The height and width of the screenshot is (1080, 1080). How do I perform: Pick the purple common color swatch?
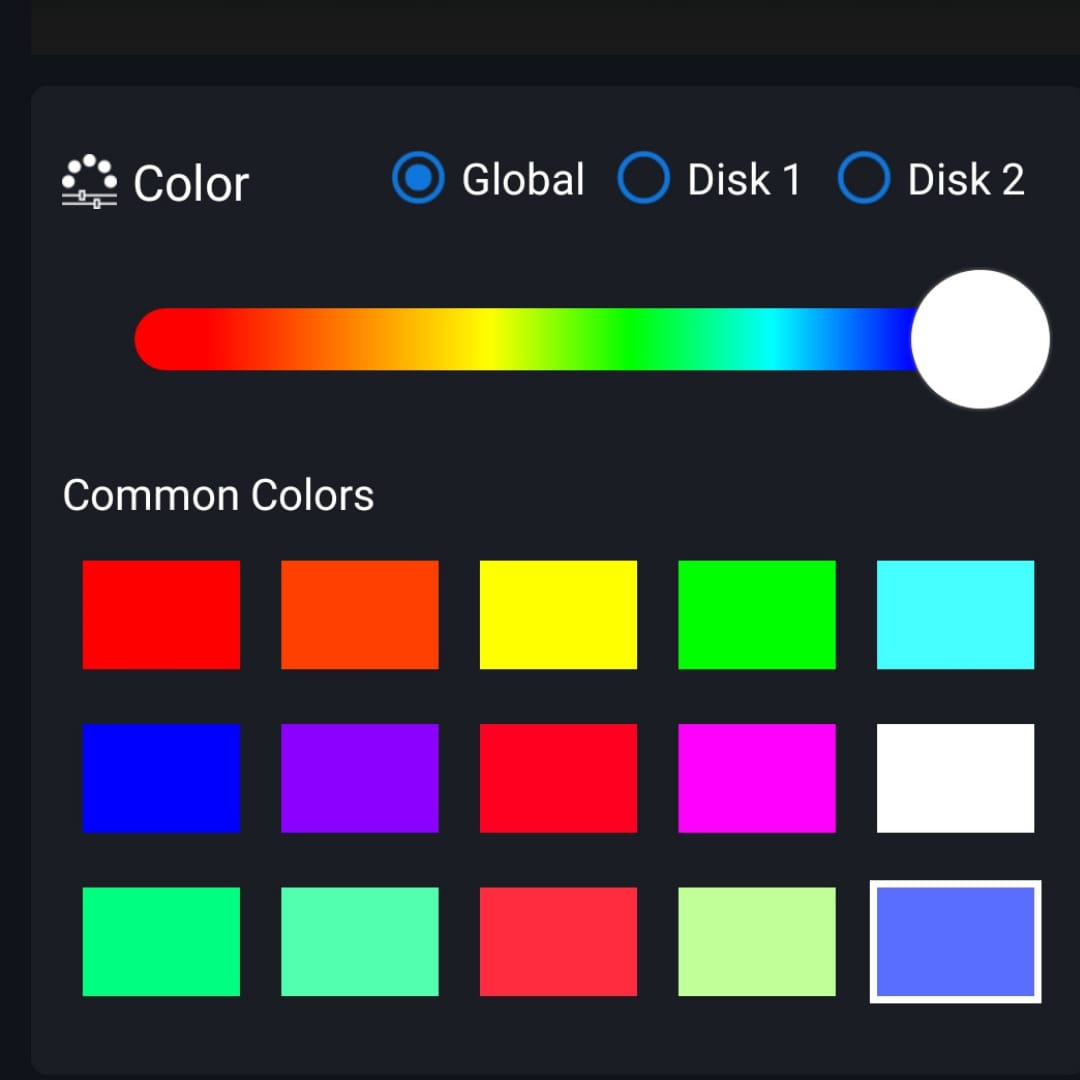[360, 778]
